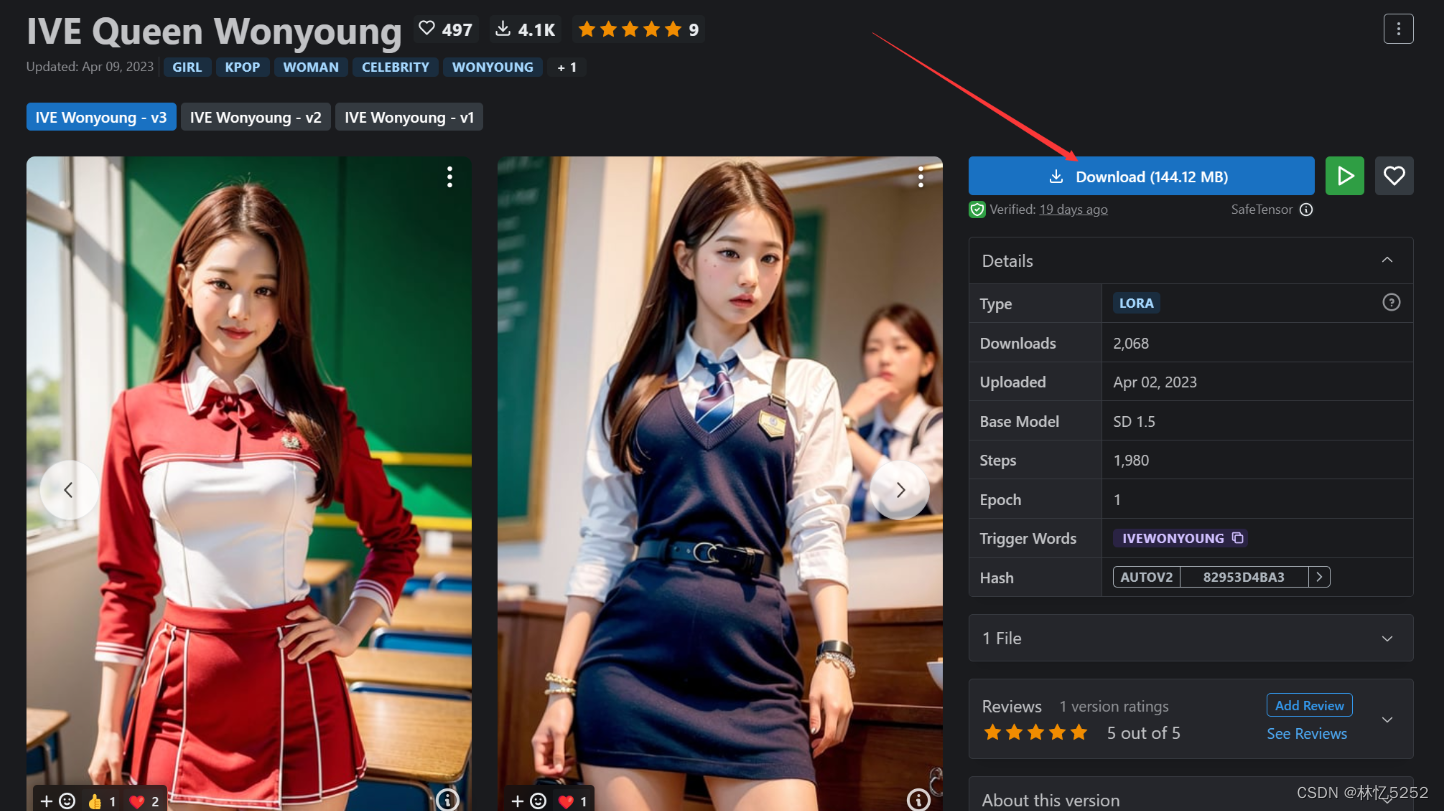Click the WOMAN tag
This screenshot has width=1444, height=811.
(311, 67)
